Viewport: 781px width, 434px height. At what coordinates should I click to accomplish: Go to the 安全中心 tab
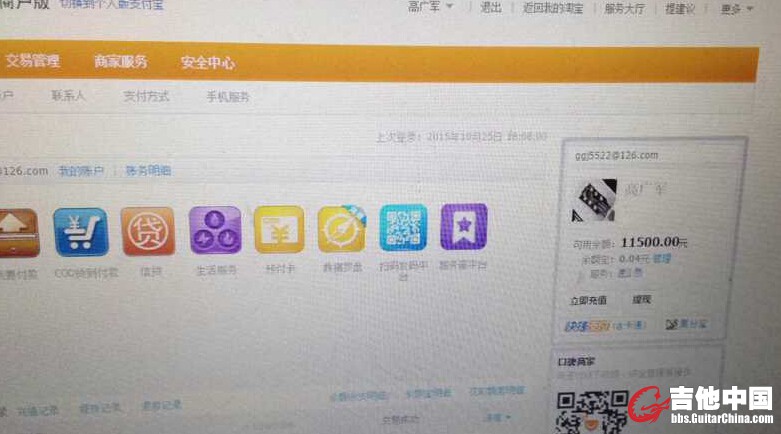[208, 63]
